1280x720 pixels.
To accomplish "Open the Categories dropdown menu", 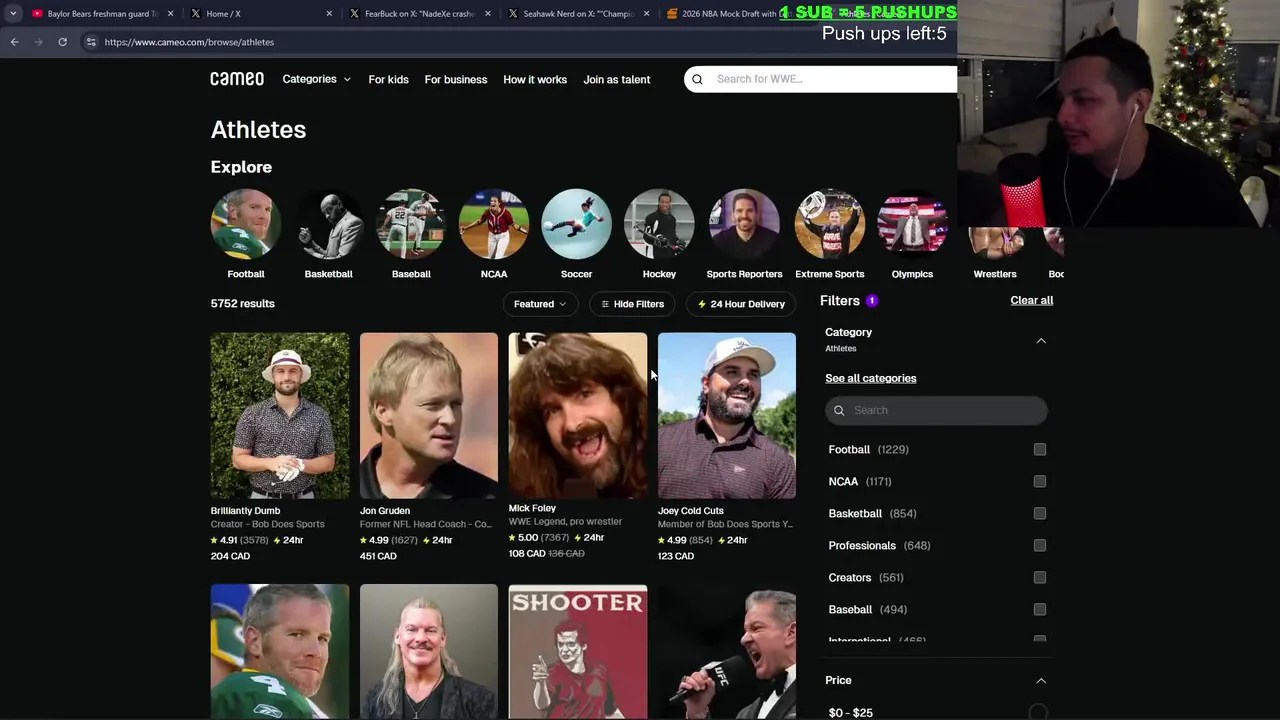I will 316,79.
